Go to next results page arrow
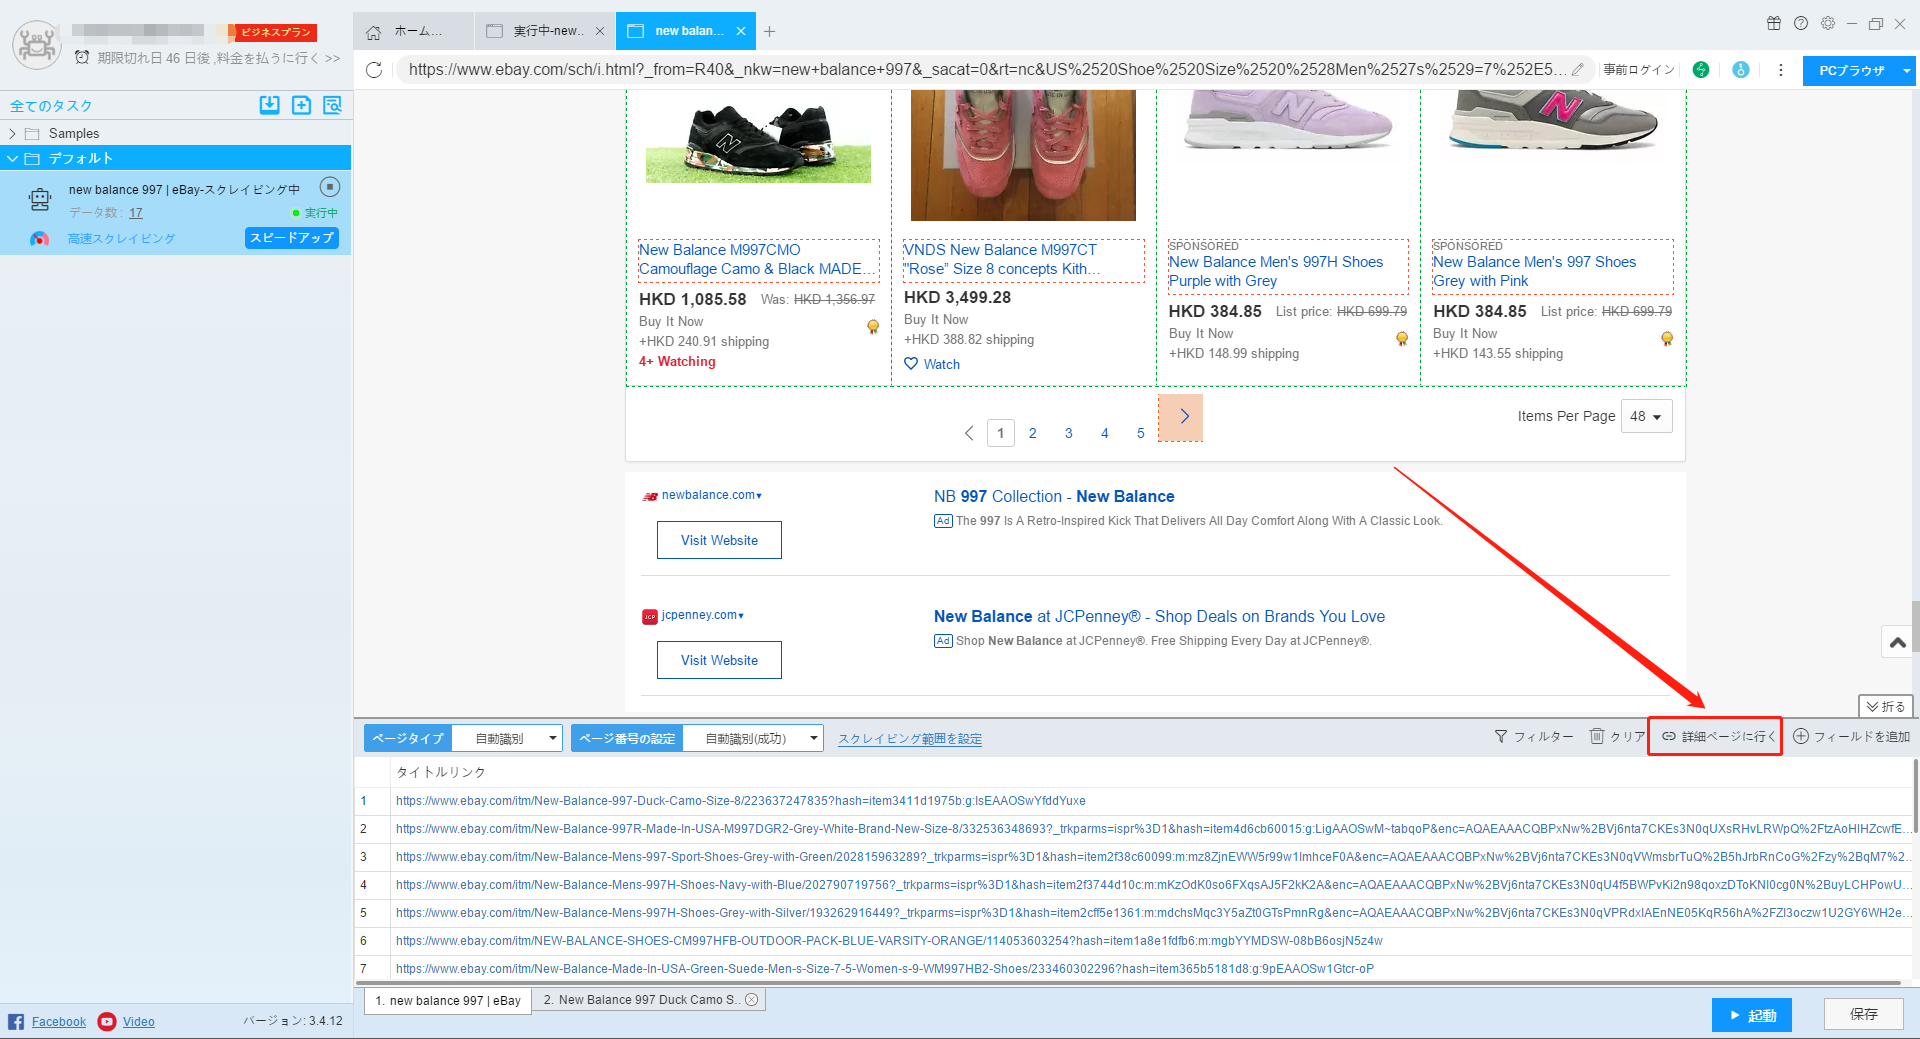The image size is (1920, 1039). 1181,417
